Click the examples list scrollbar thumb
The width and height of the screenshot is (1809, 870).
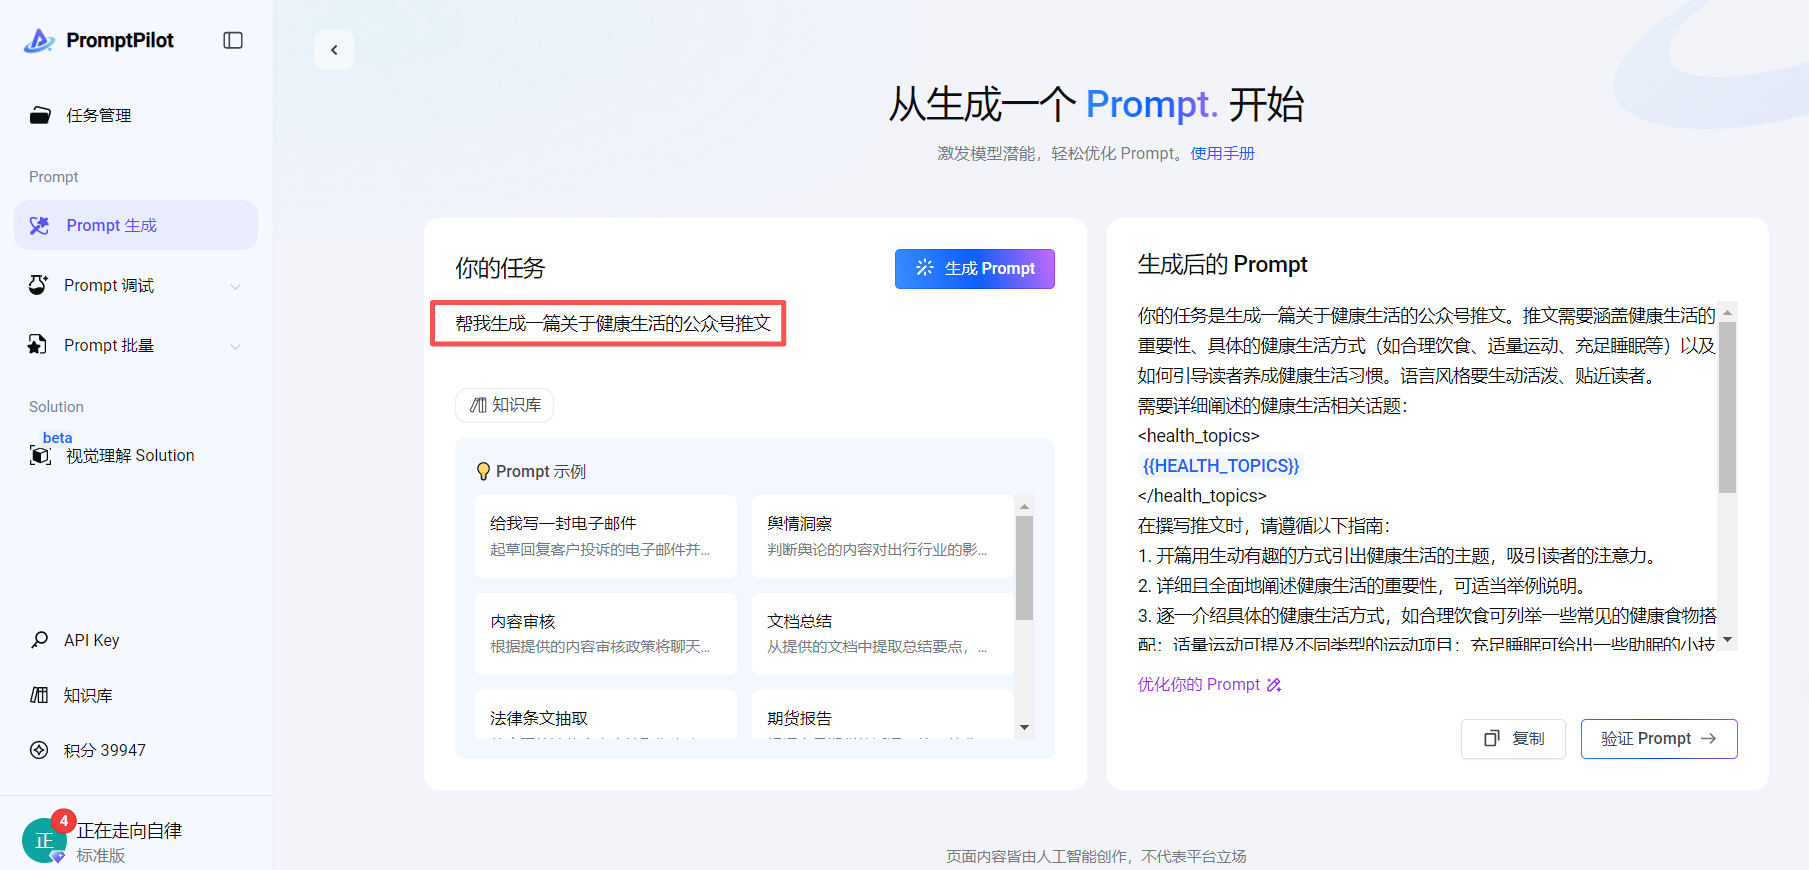[x=1024, y=568]
